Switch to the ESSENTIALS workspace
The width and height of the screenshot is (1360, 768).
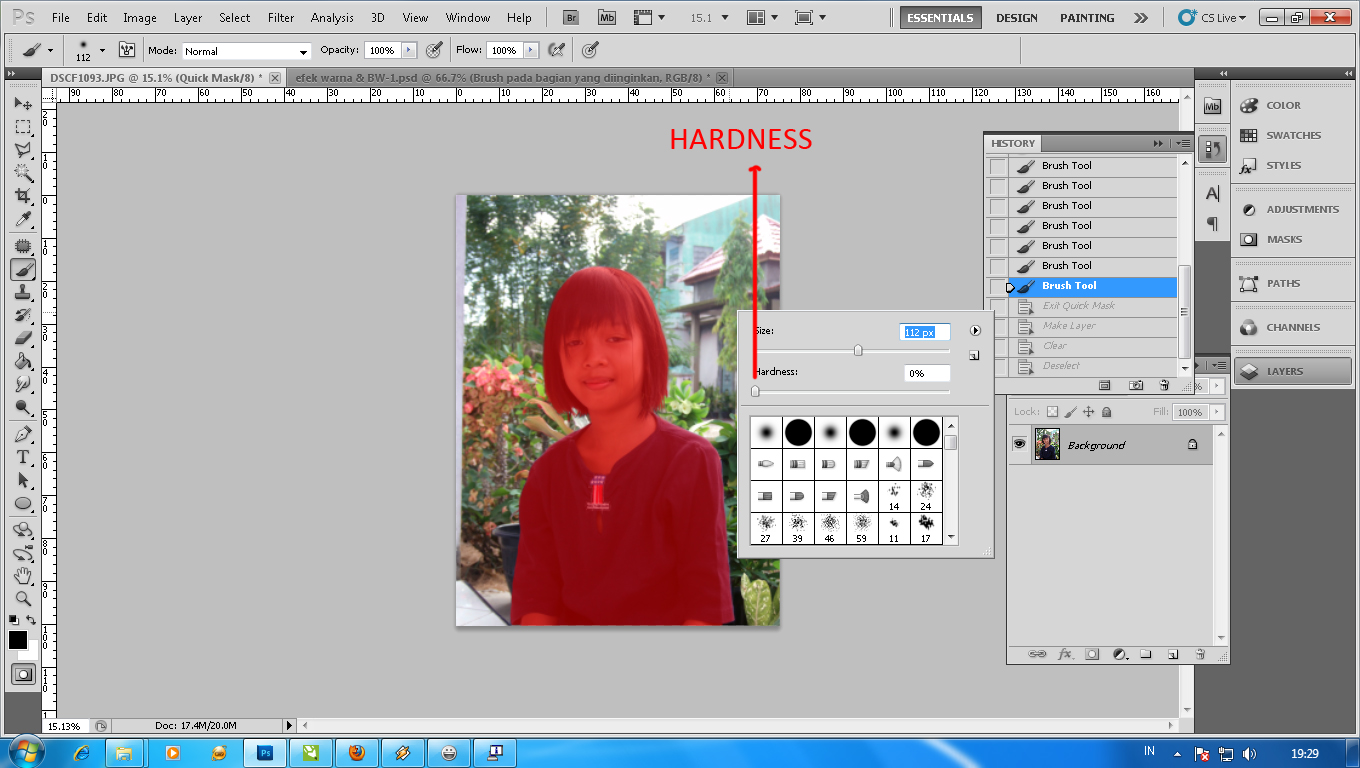click(940, 17)
